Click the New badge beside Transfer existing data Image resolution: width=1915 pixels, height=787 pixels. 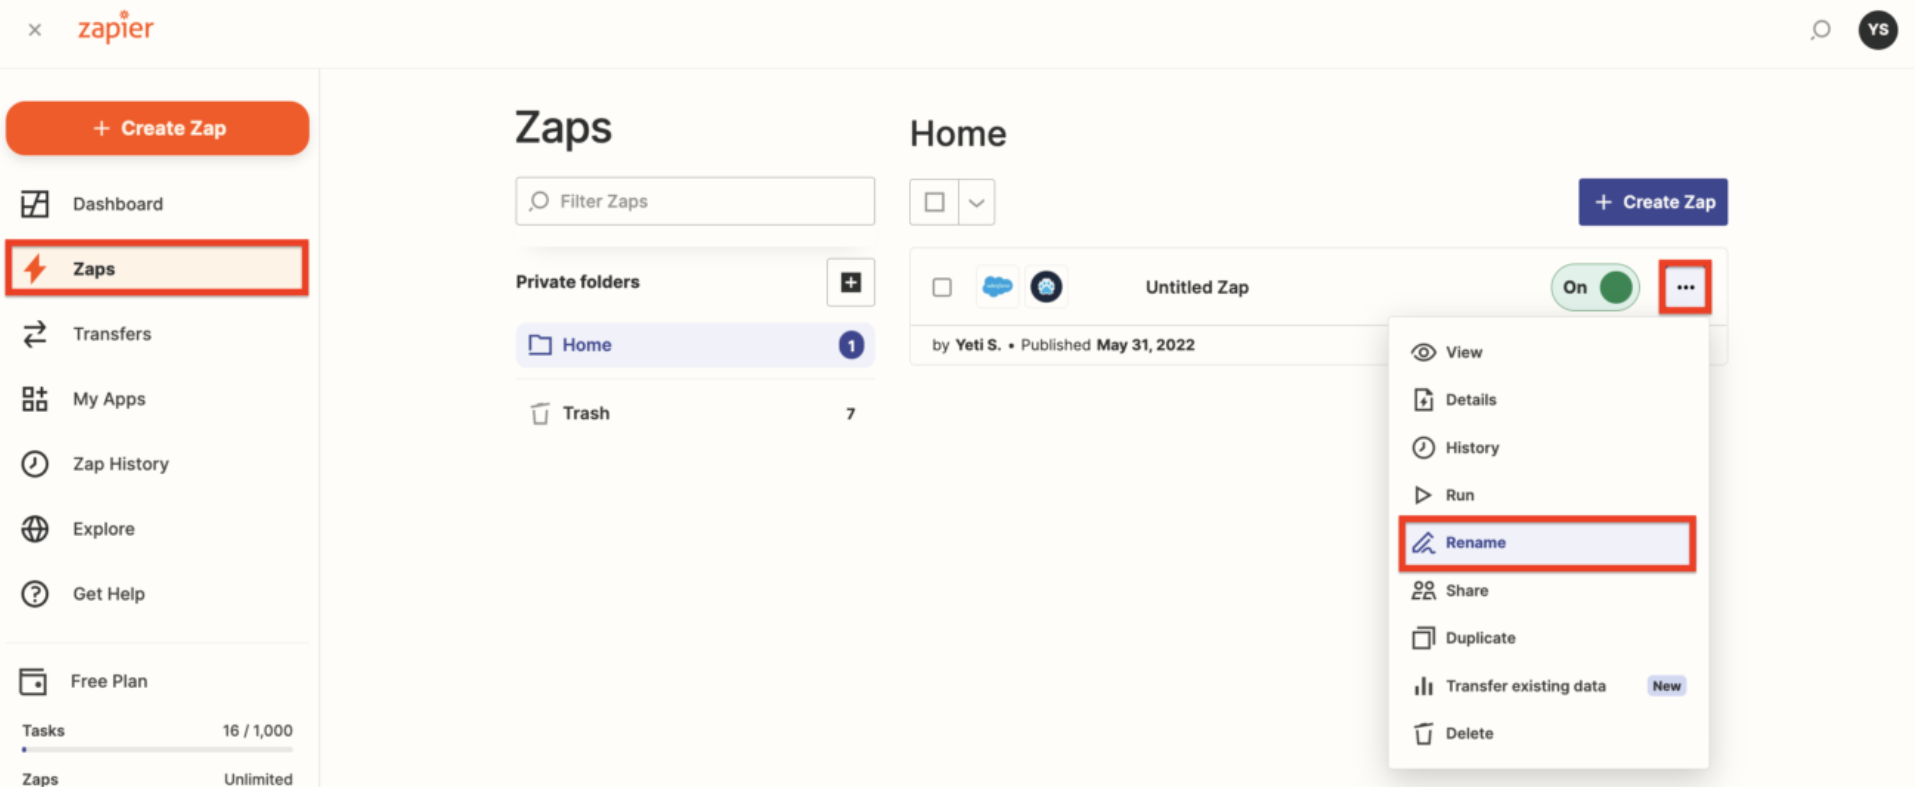pos(1666,686)
